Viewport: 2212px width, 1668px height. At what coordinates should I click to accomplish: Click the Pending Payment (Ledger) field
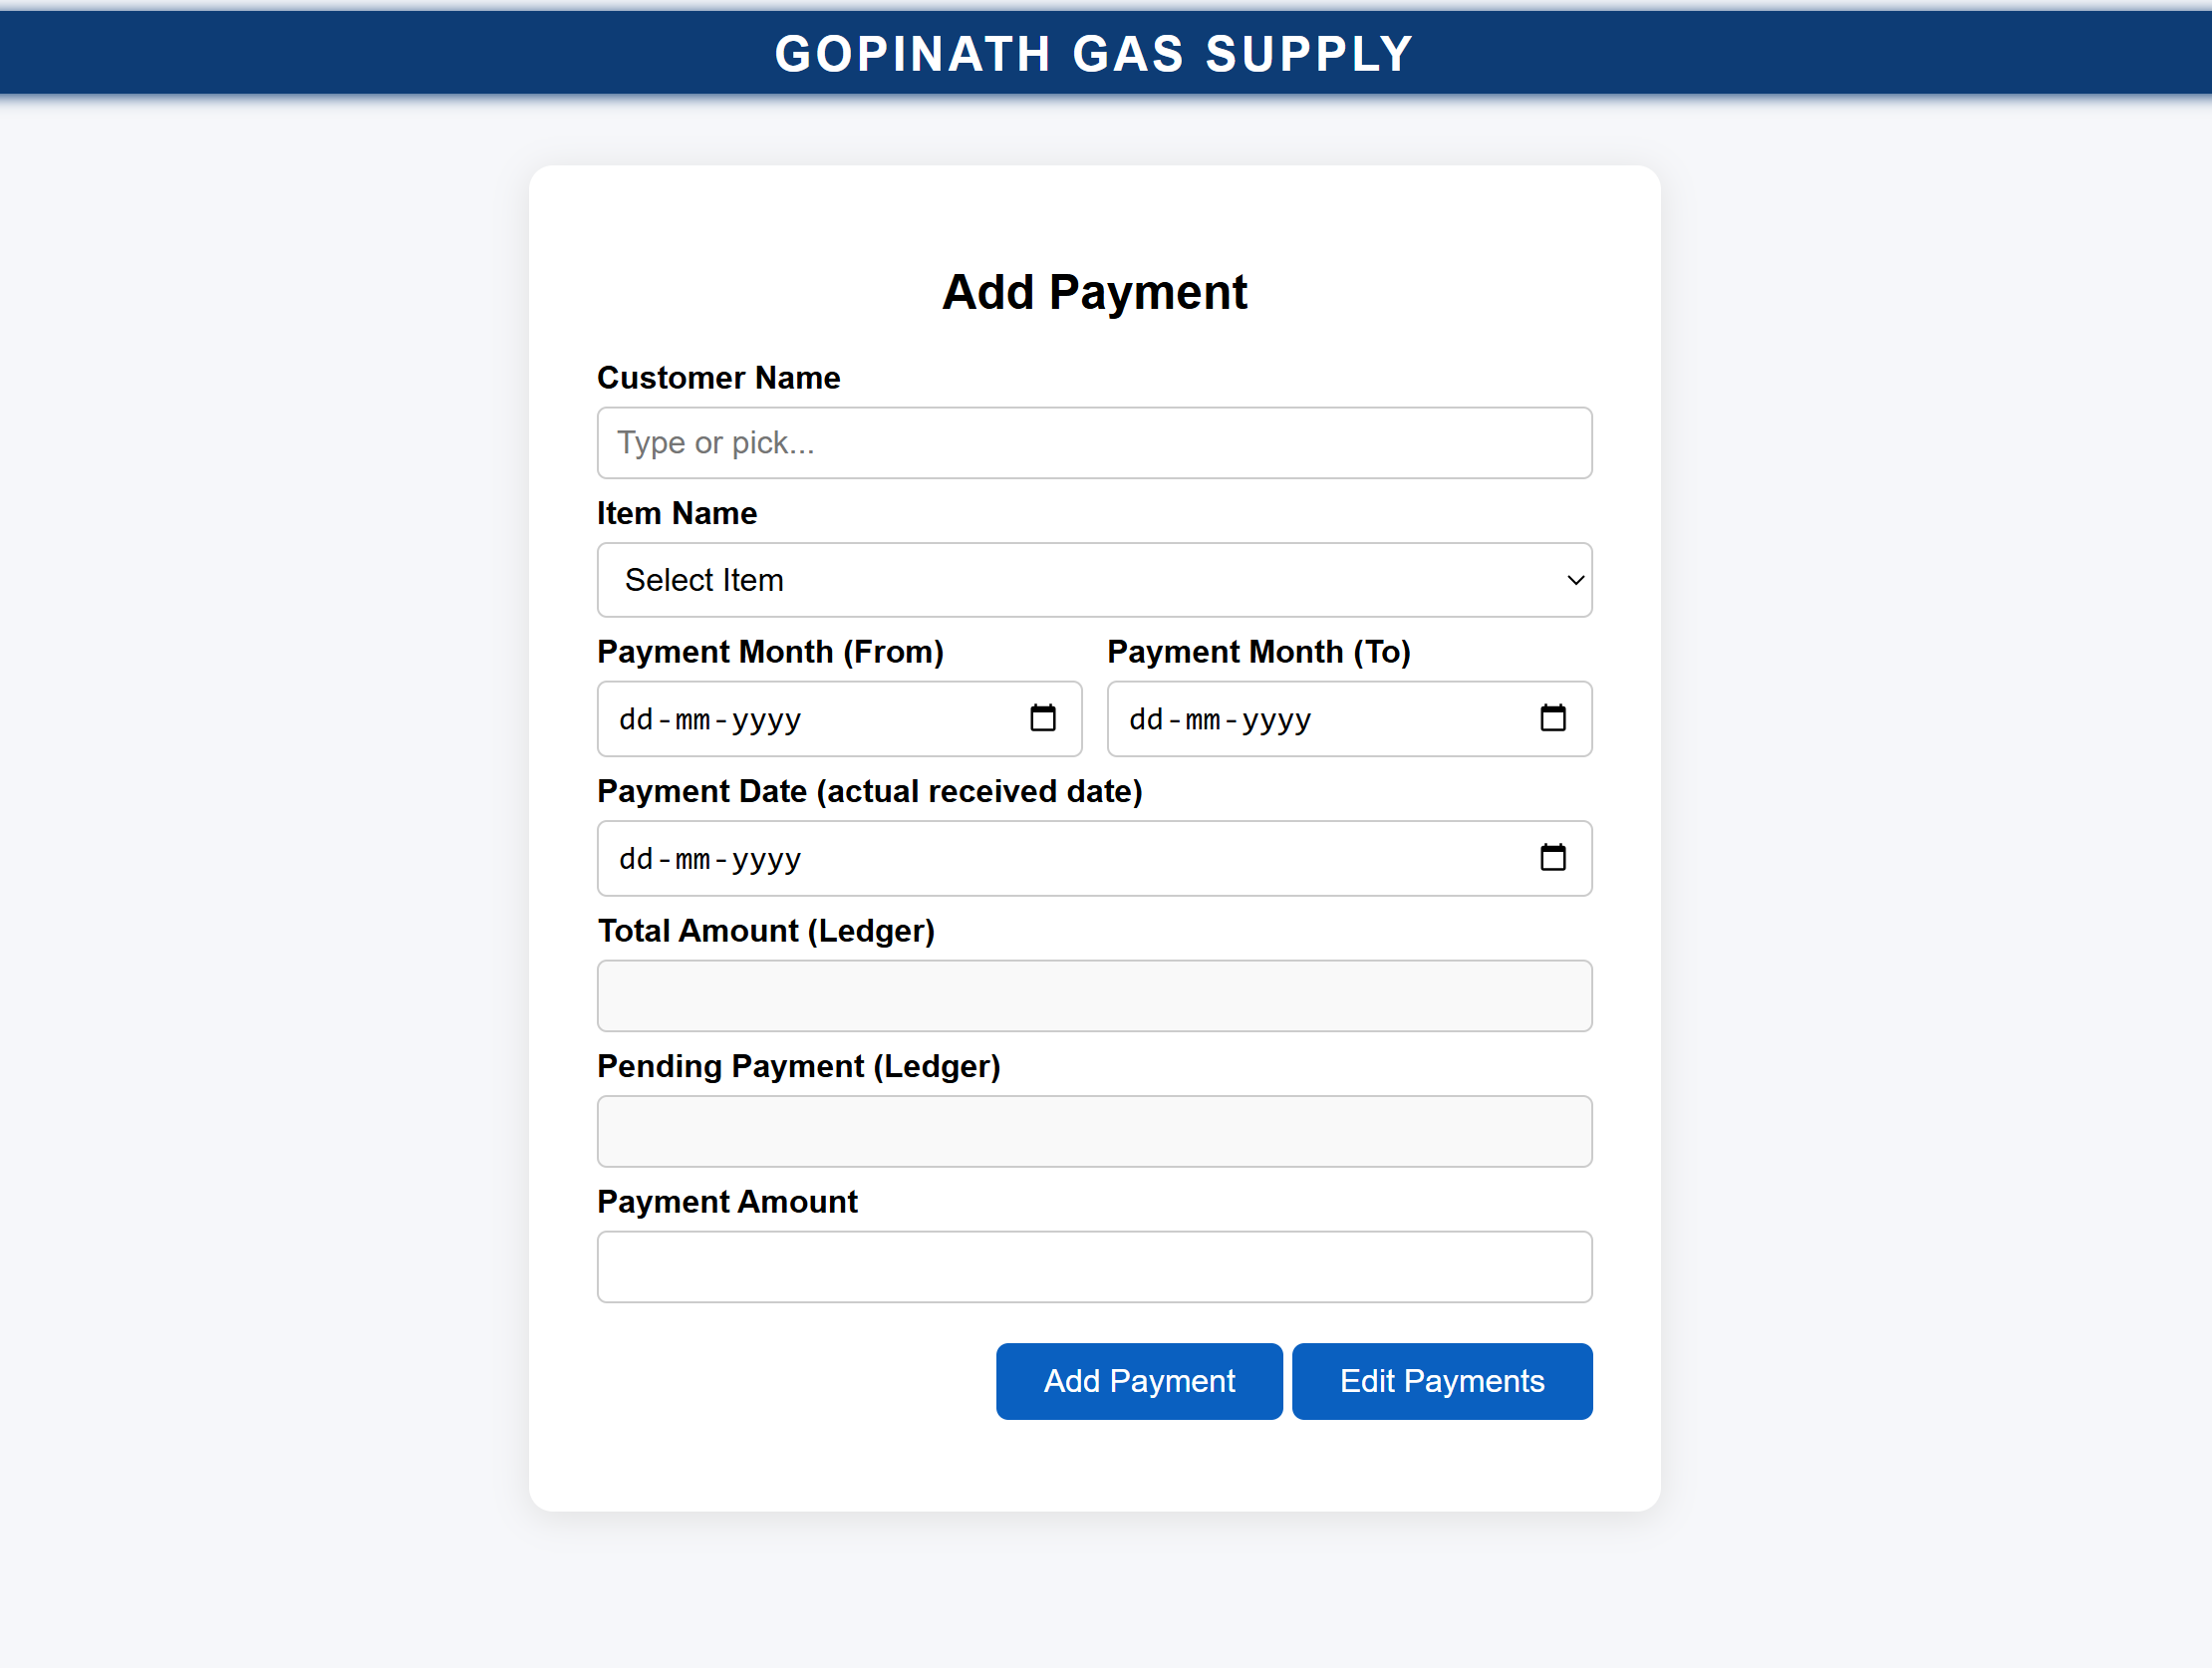coord(1094,1132)
